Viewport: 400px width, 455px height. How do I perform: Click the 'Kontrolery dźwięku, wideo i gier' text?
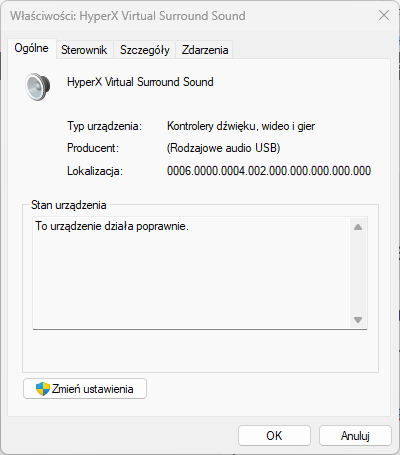(241, 126)
